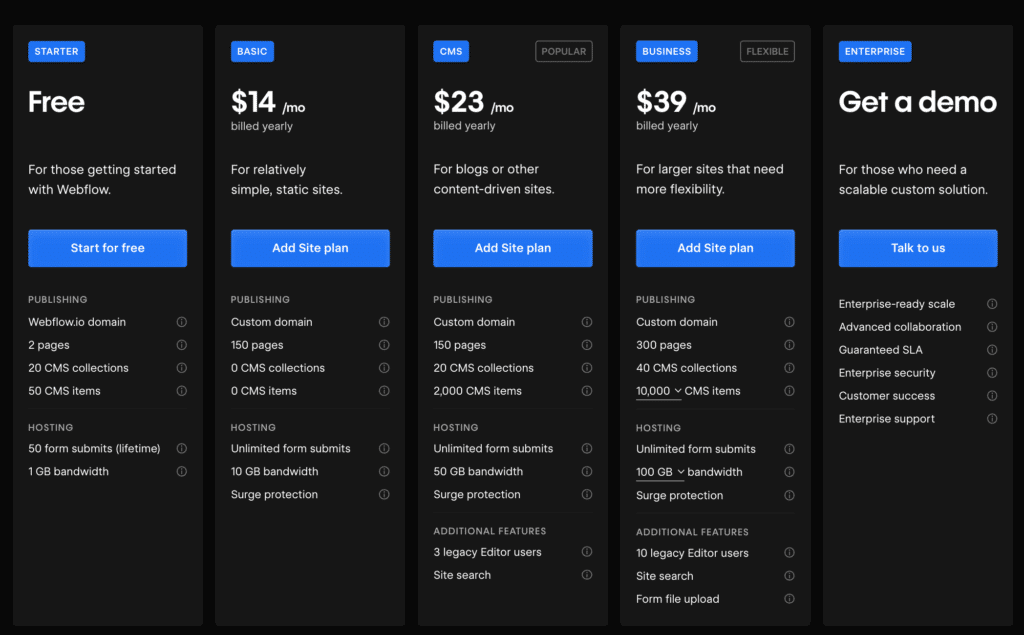
Task: Open info icon for 300 pages
Action: click(x=790, y=345)
